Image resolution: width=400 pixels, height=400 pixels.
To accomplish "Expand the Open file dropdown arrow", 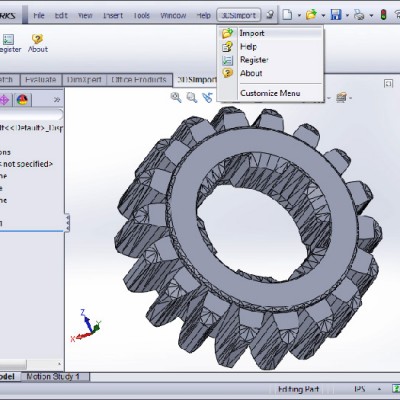I will (x=323, y=15).
